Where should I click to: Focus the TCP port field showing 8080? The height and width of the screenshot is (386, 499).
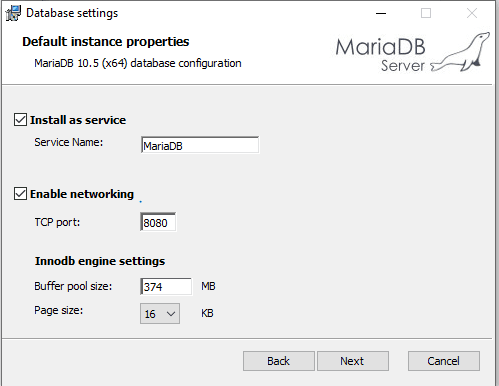158,222
